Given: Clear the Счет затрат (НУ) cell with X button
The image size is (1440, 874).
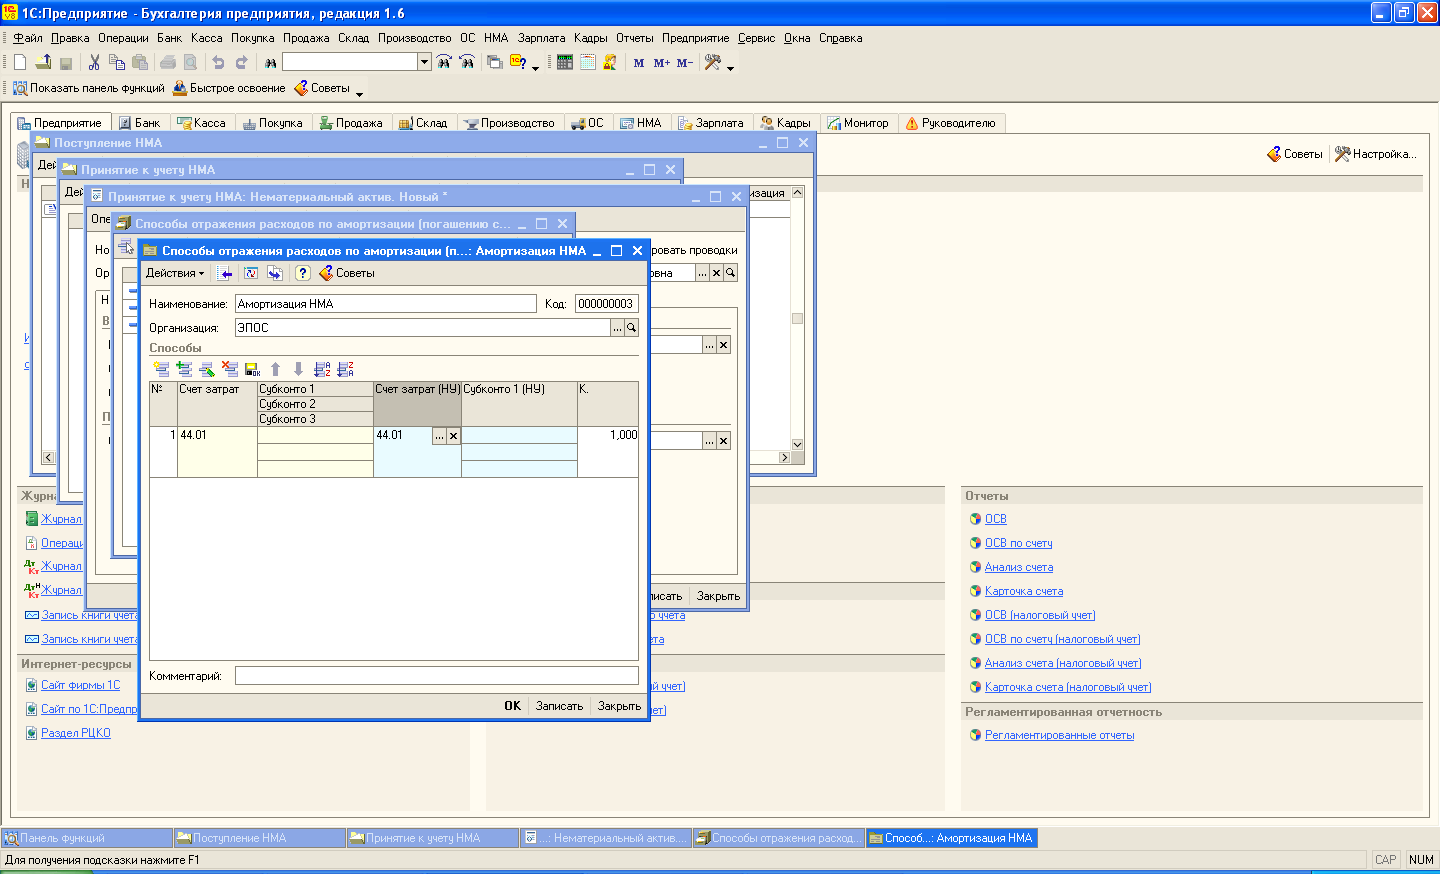Looking at the screenshot, I should 453,436.
